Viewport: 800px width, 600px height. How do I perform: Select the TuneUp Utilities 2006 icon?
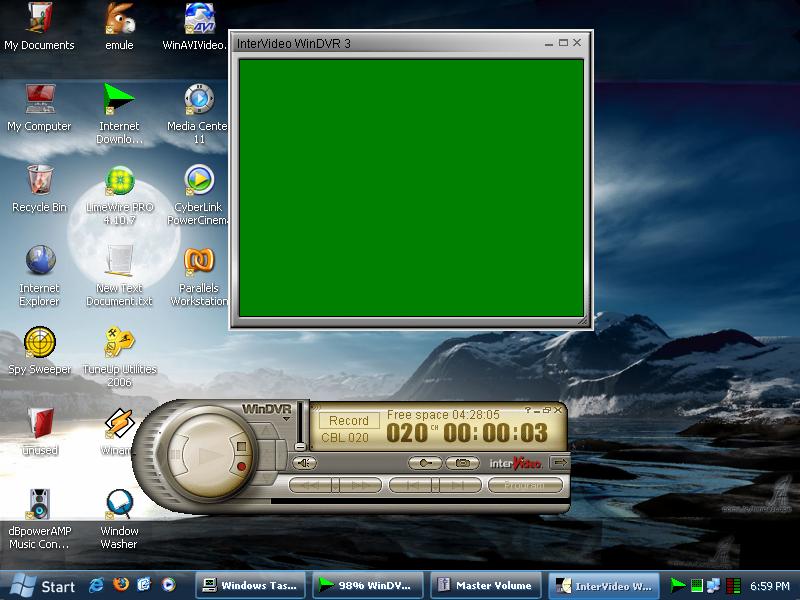point(119,357)
